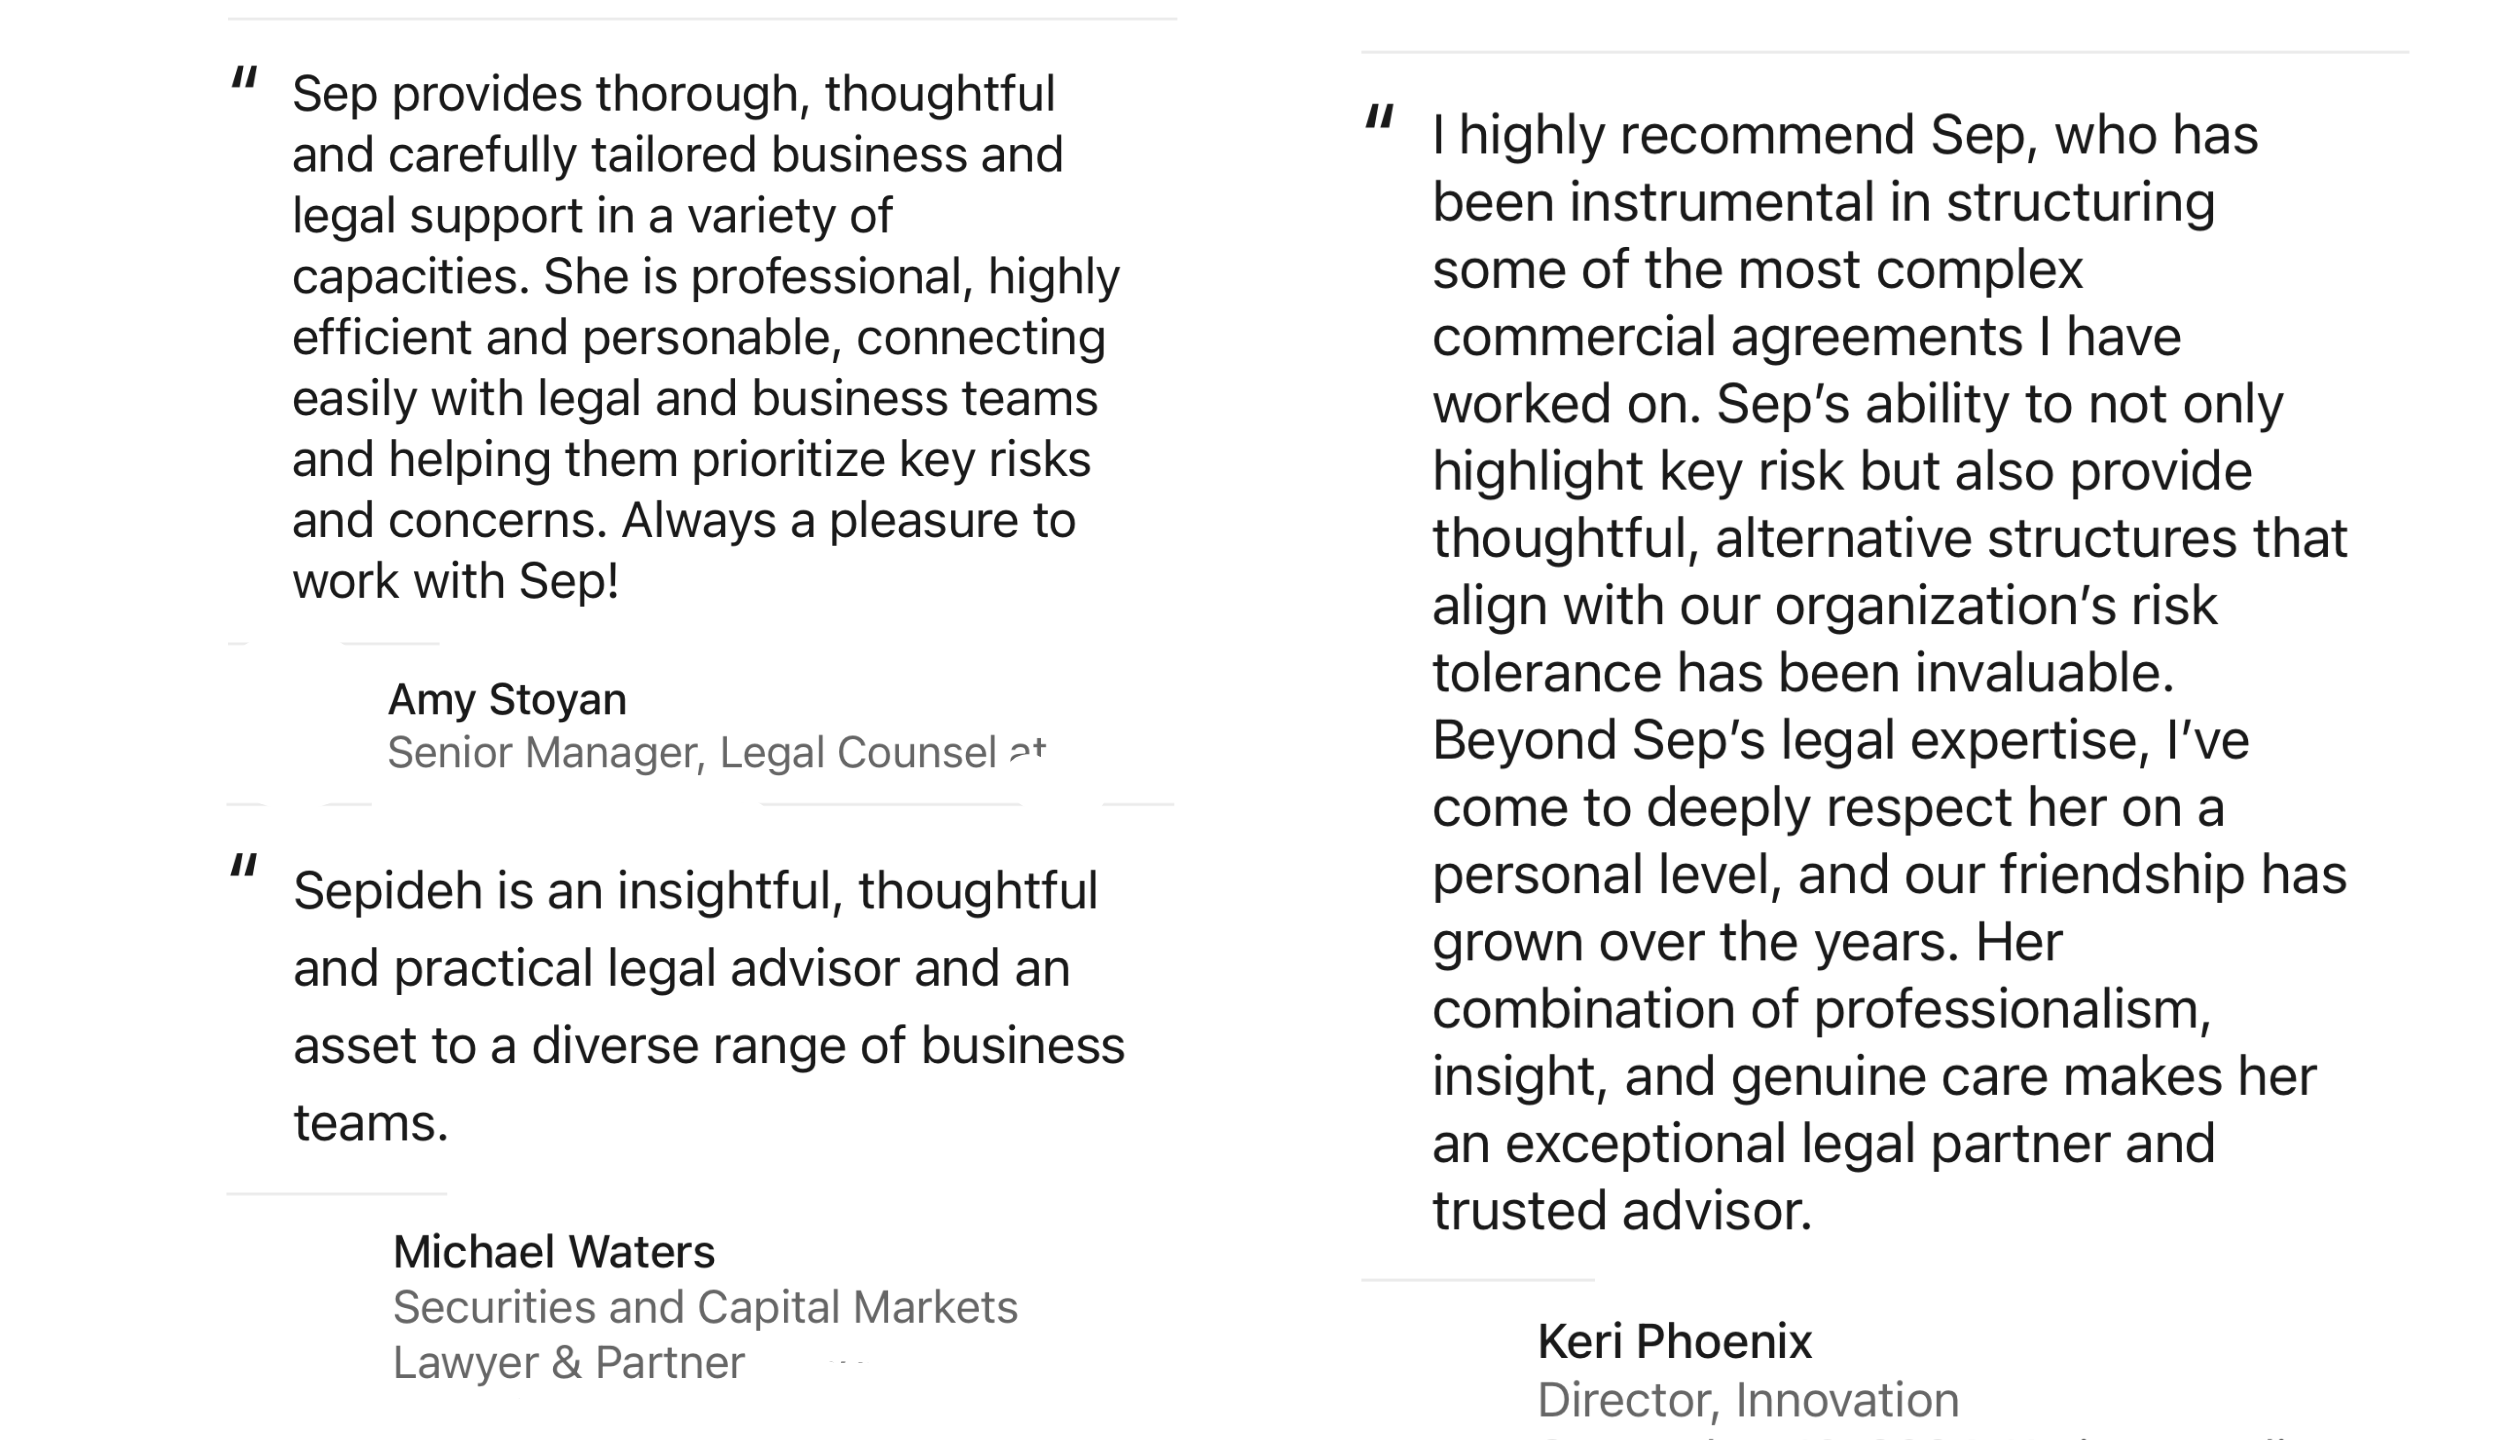Click the word "teams." ending Michael's quote
Image resolution: width=2500 pixels, height=1440 pixels.
click(x=371, y=1123)
